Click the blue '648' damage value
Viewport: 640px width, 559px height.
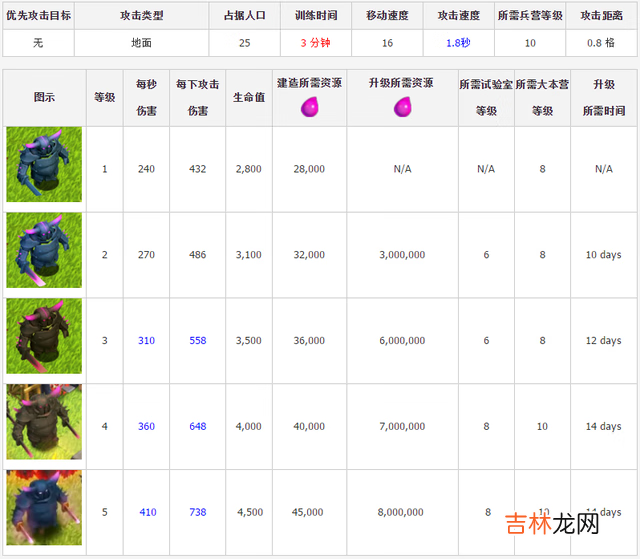[198, 426]
